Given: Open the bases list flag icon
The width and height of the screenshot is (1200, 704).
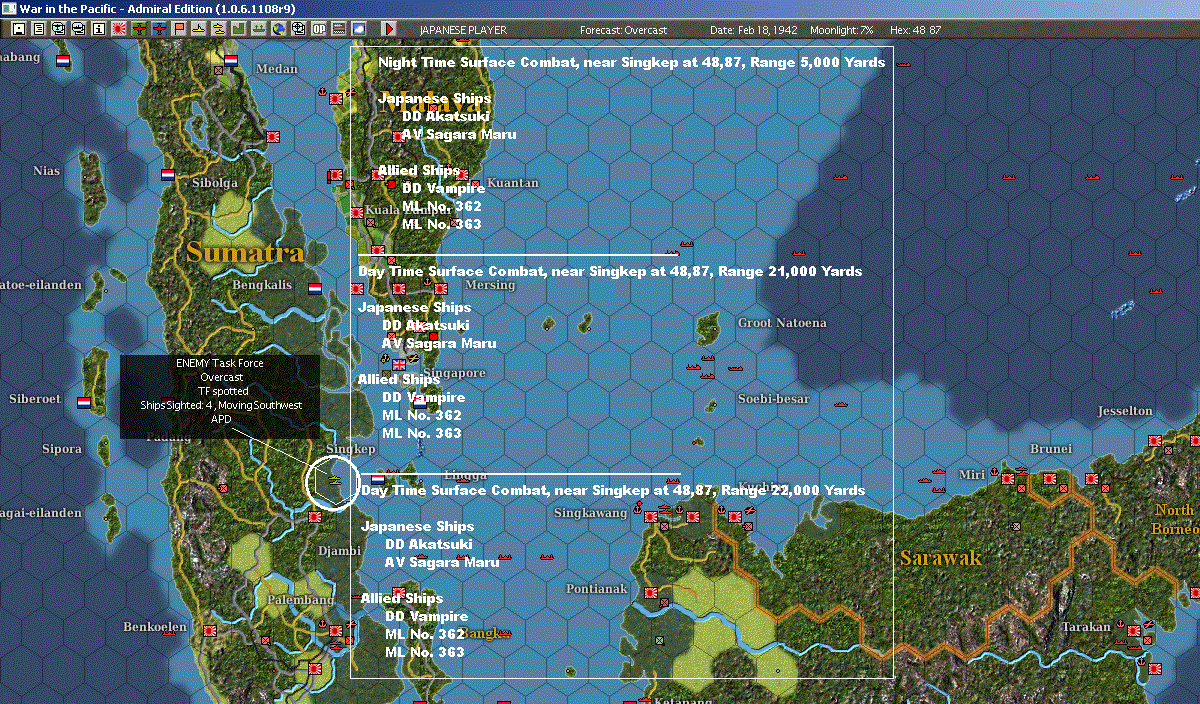Looking at the screenshot, I should click(x=179, y=29).
